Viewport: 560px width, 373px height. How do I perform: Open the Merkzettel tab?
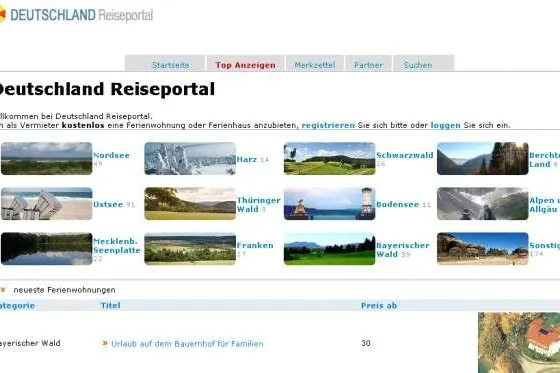tap(315, 65)
